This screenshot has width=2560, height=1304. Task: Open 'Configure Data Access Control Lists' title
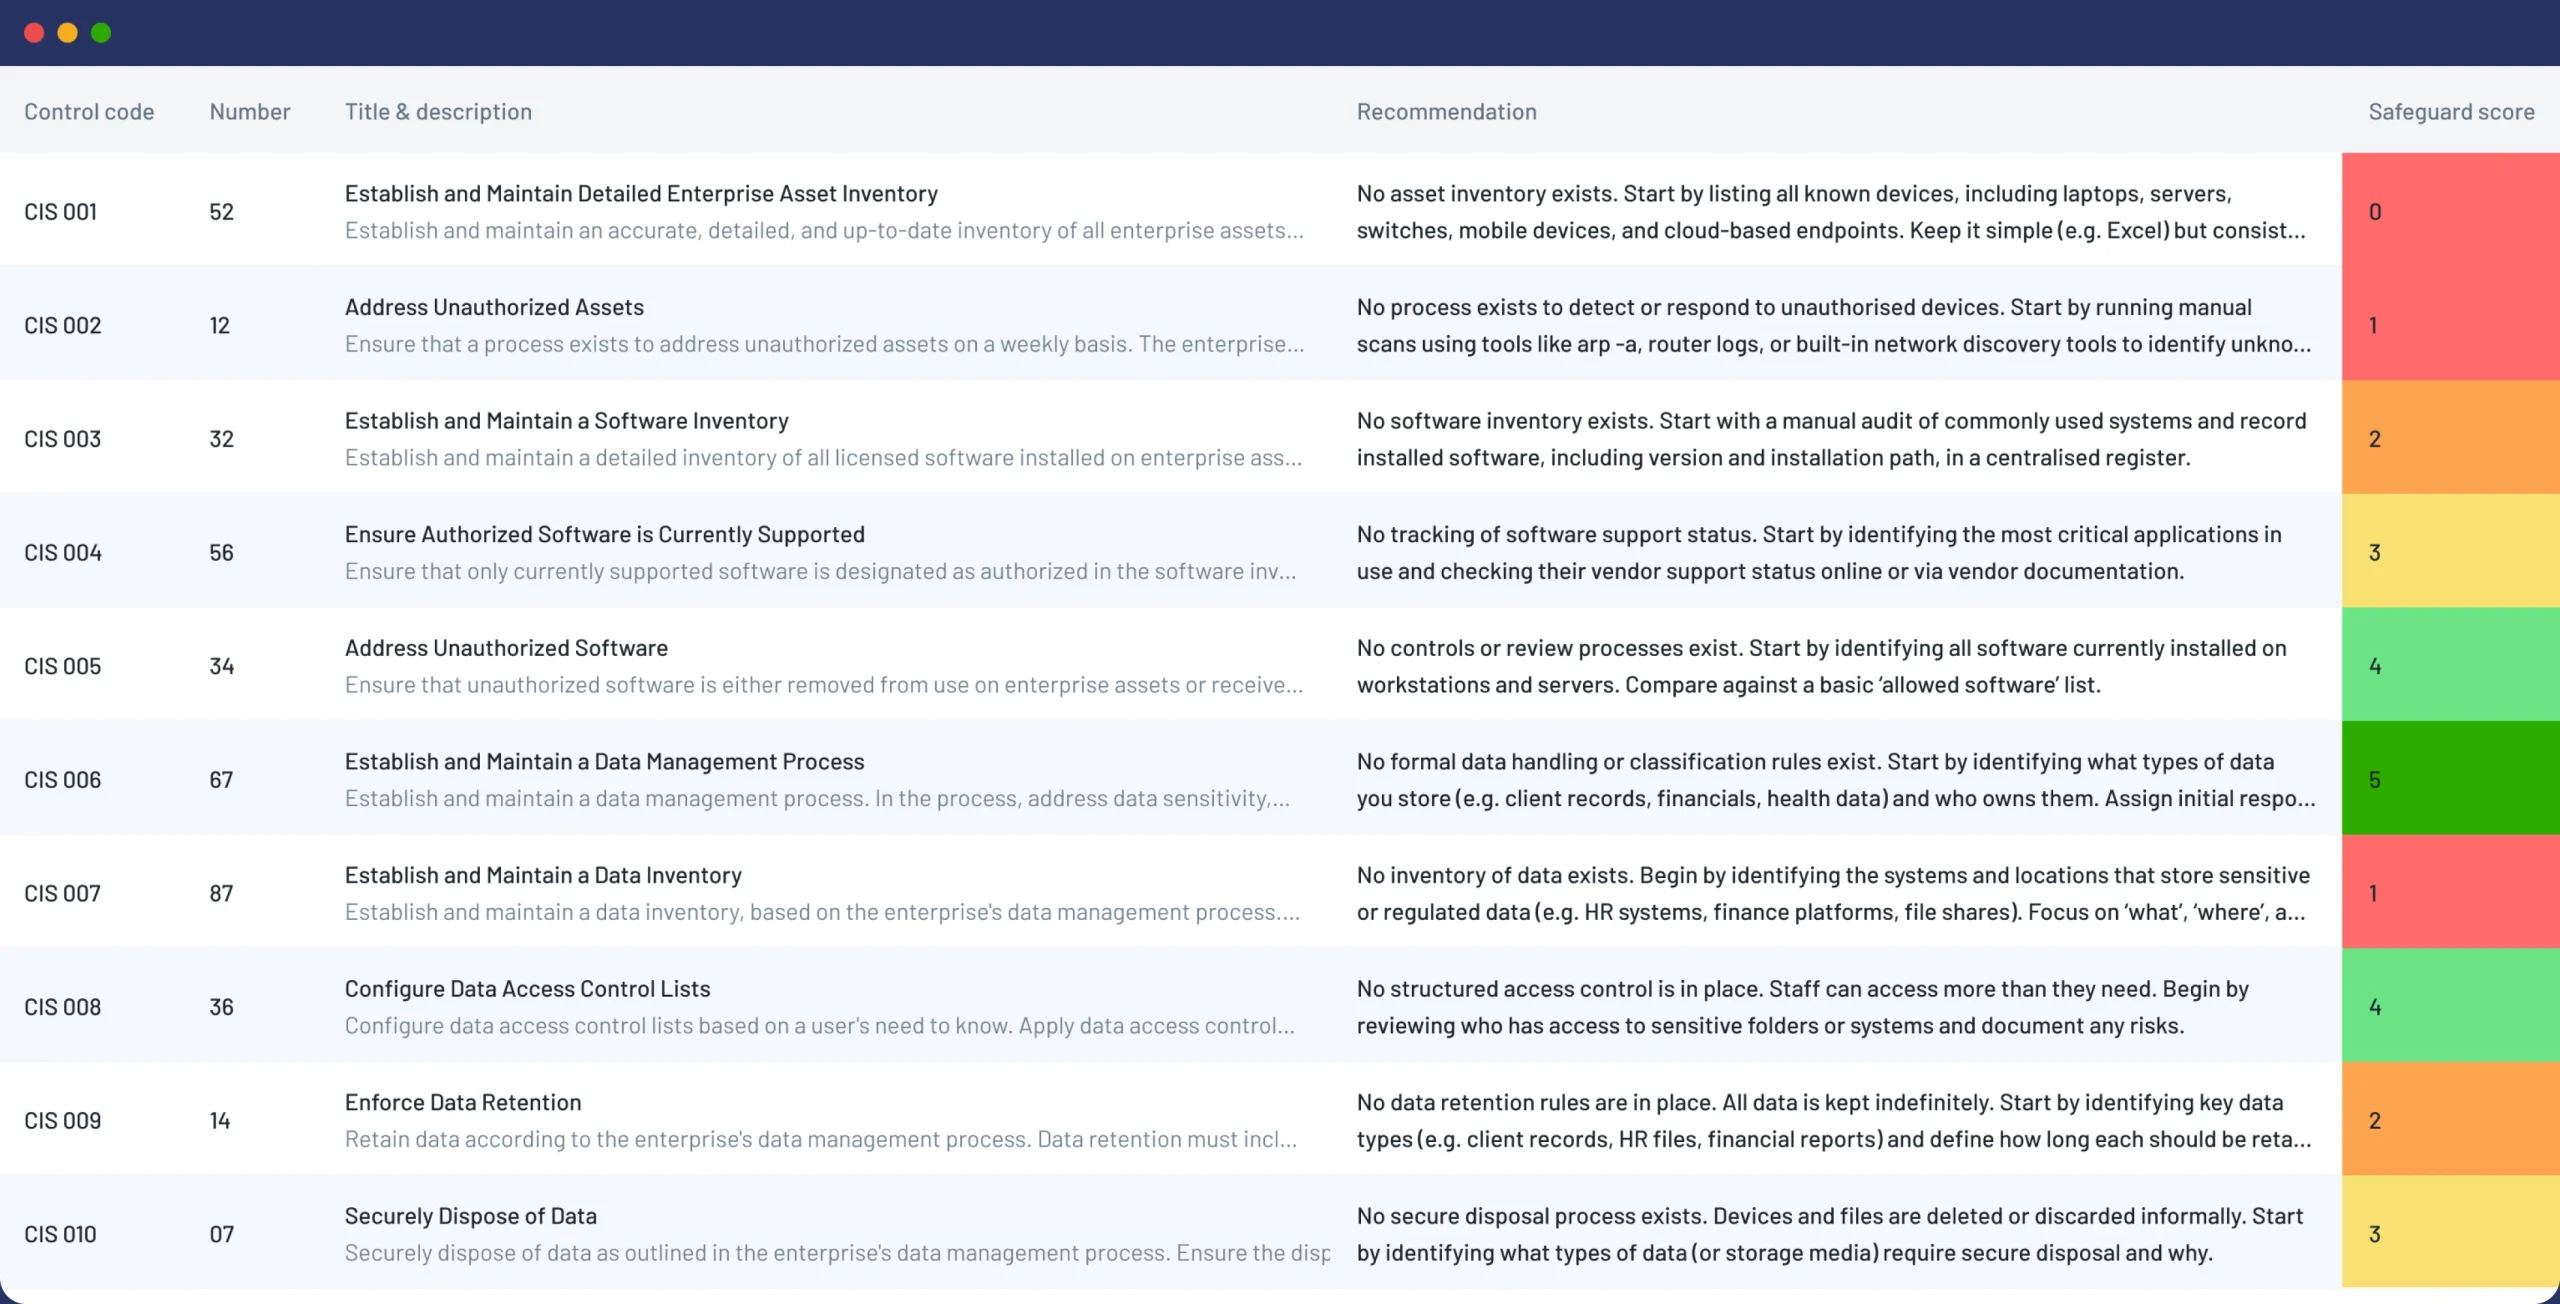pyautogui.click(x=527, y=989)
